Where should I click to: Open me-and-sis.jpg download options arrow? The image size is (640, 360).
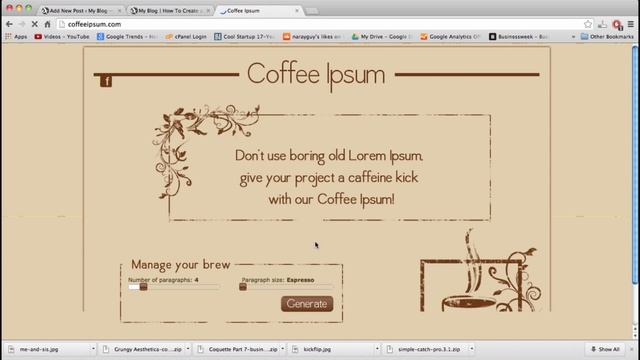93,349
